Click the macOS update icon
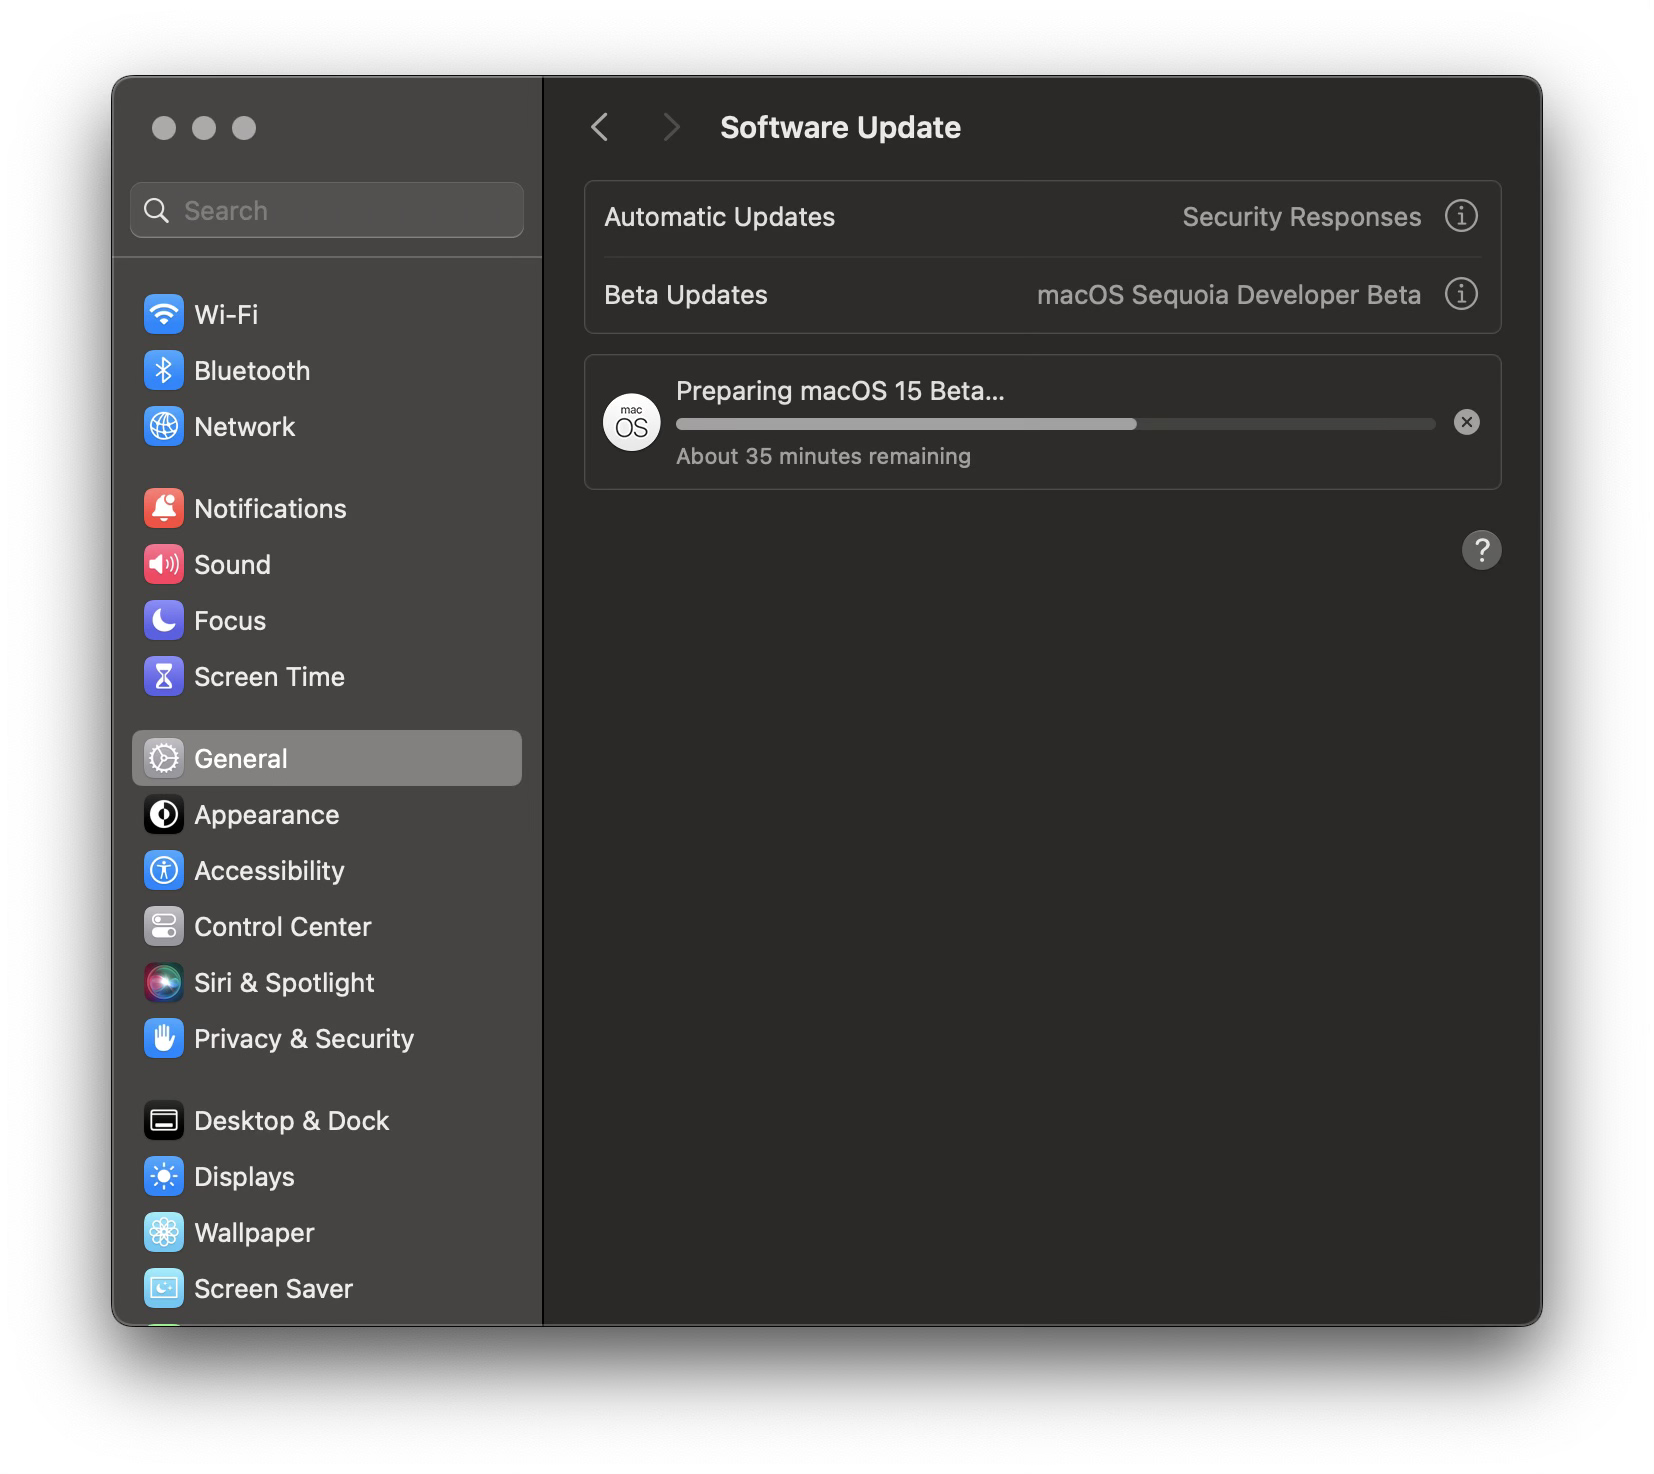The height and width of the screenshot is (1474, 1654). point(632,422)
